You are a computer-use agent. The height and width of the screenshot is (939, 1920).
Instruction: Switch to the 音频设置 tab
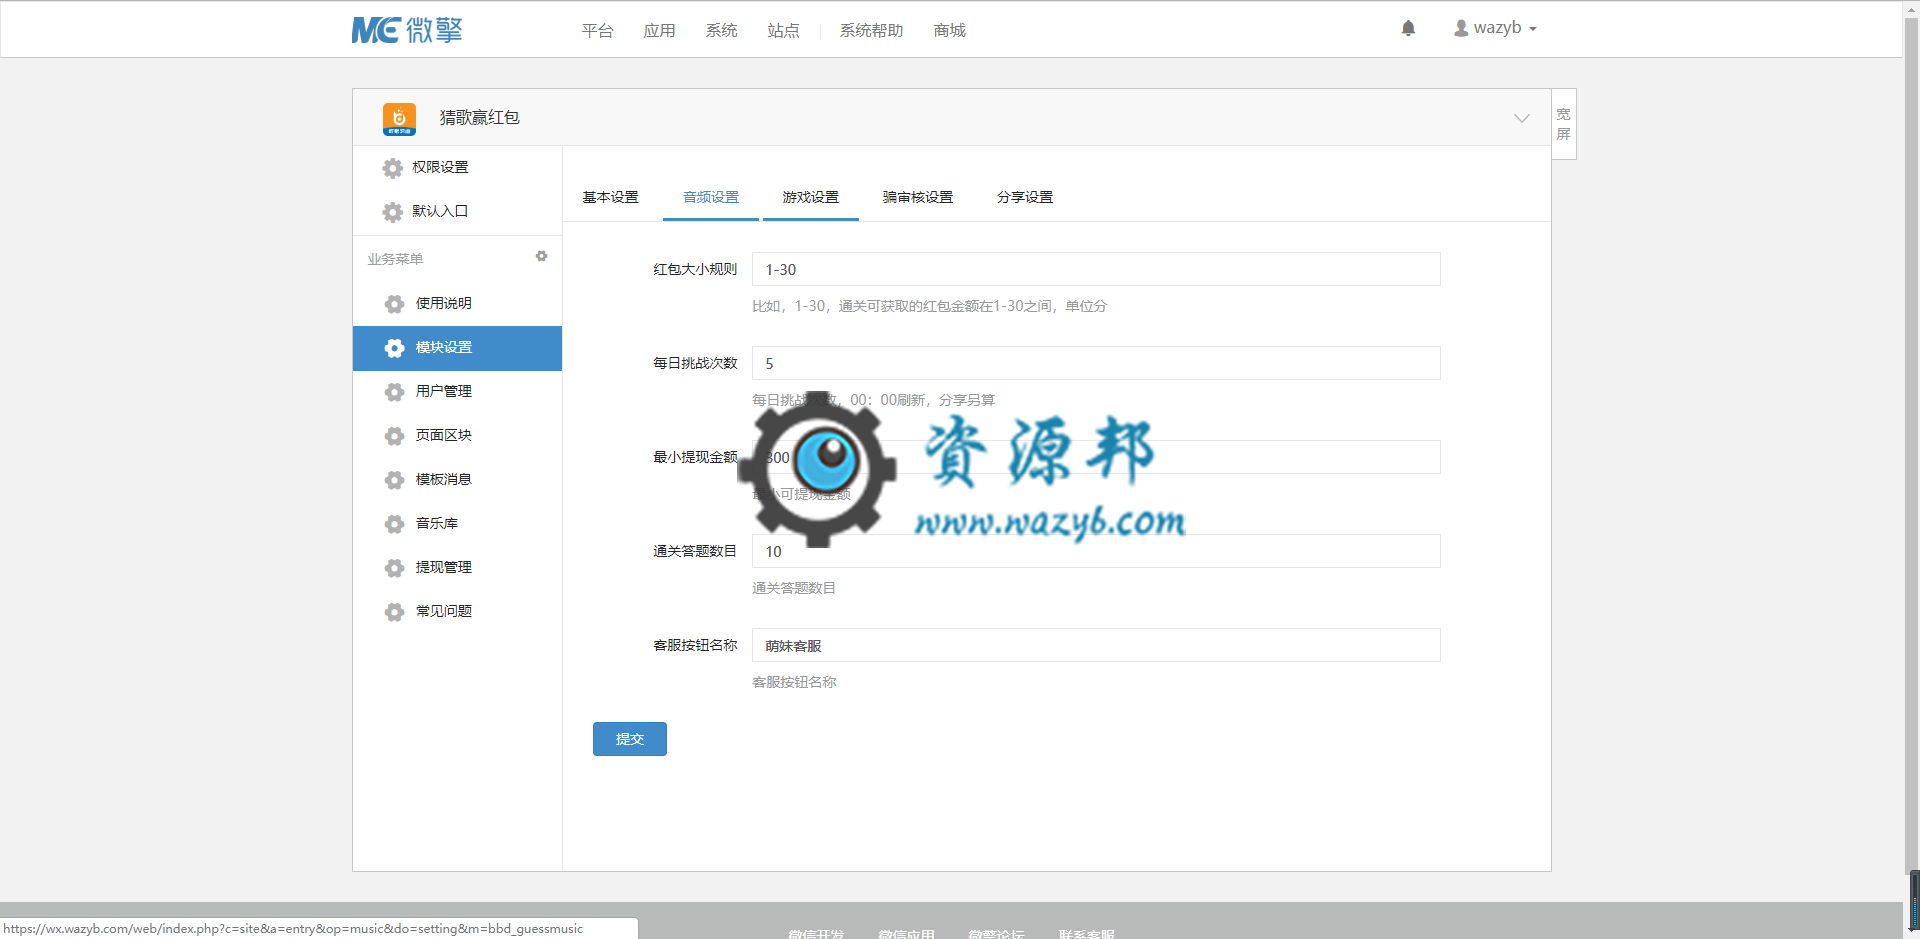click(711, 197)
